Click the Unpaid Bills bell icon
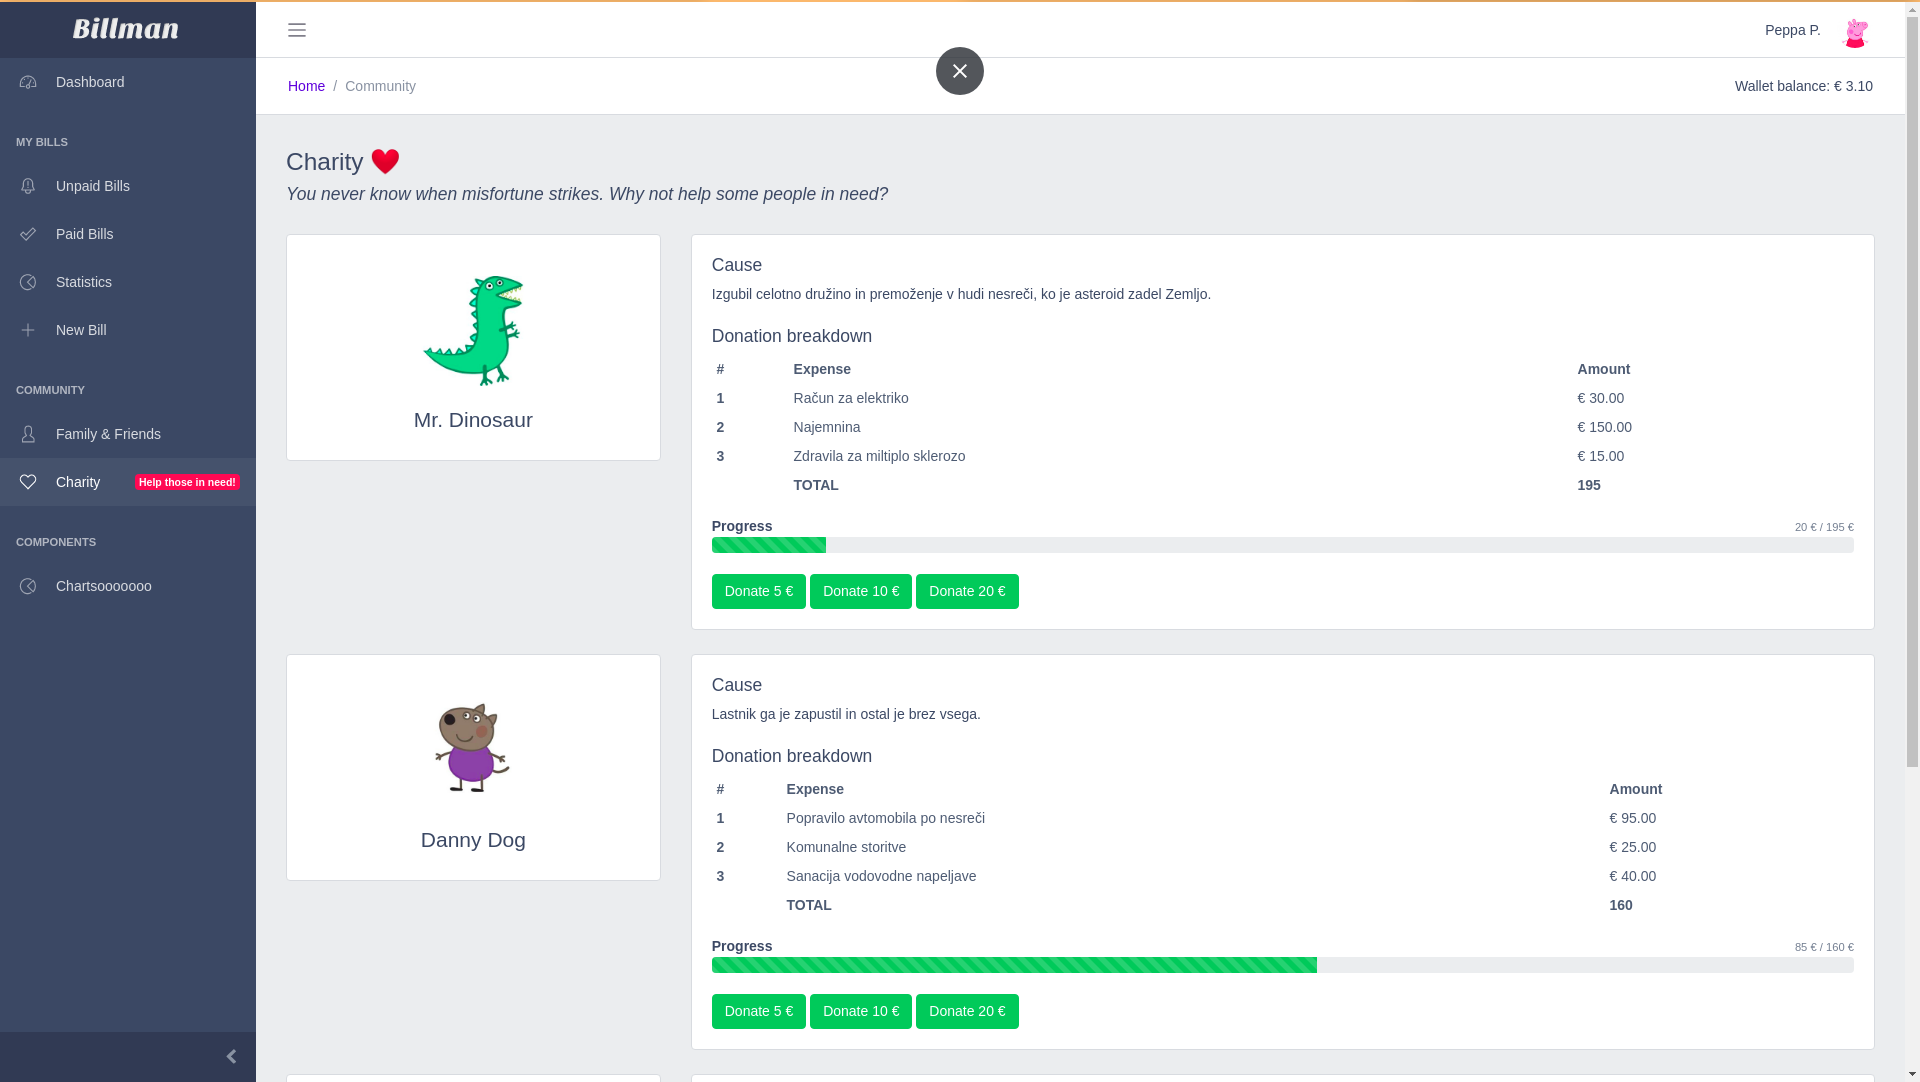 (x=28, y=186)
